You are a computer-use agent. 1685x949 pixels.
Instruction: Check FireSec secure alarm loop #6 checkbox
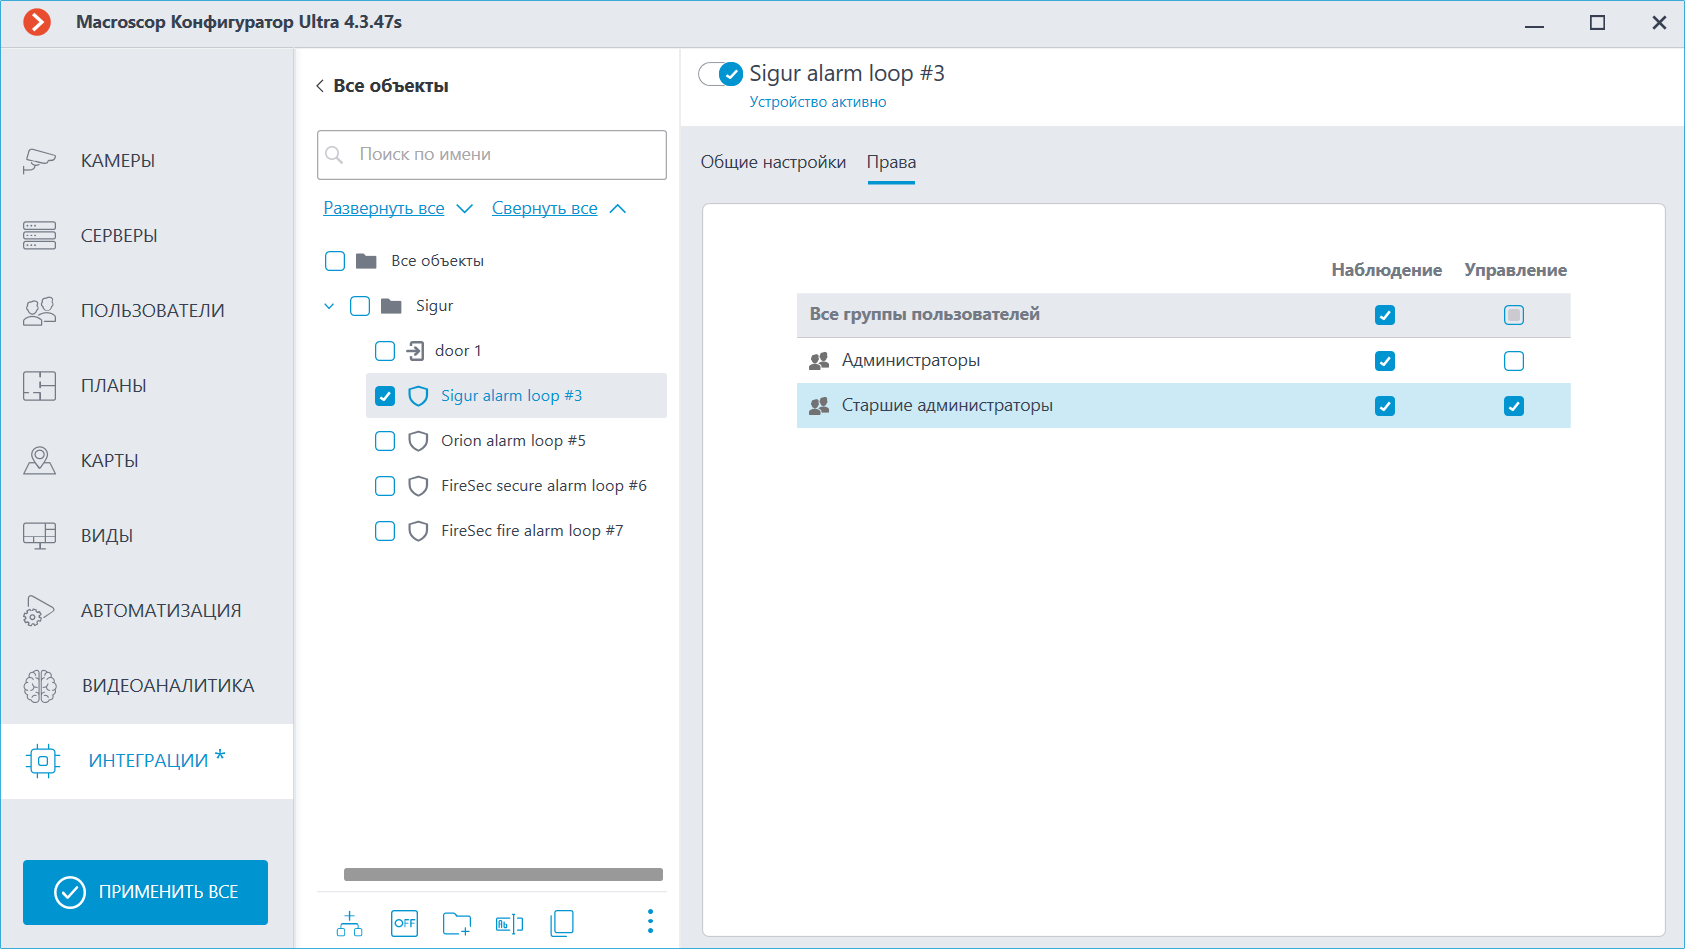coord(385,486)
